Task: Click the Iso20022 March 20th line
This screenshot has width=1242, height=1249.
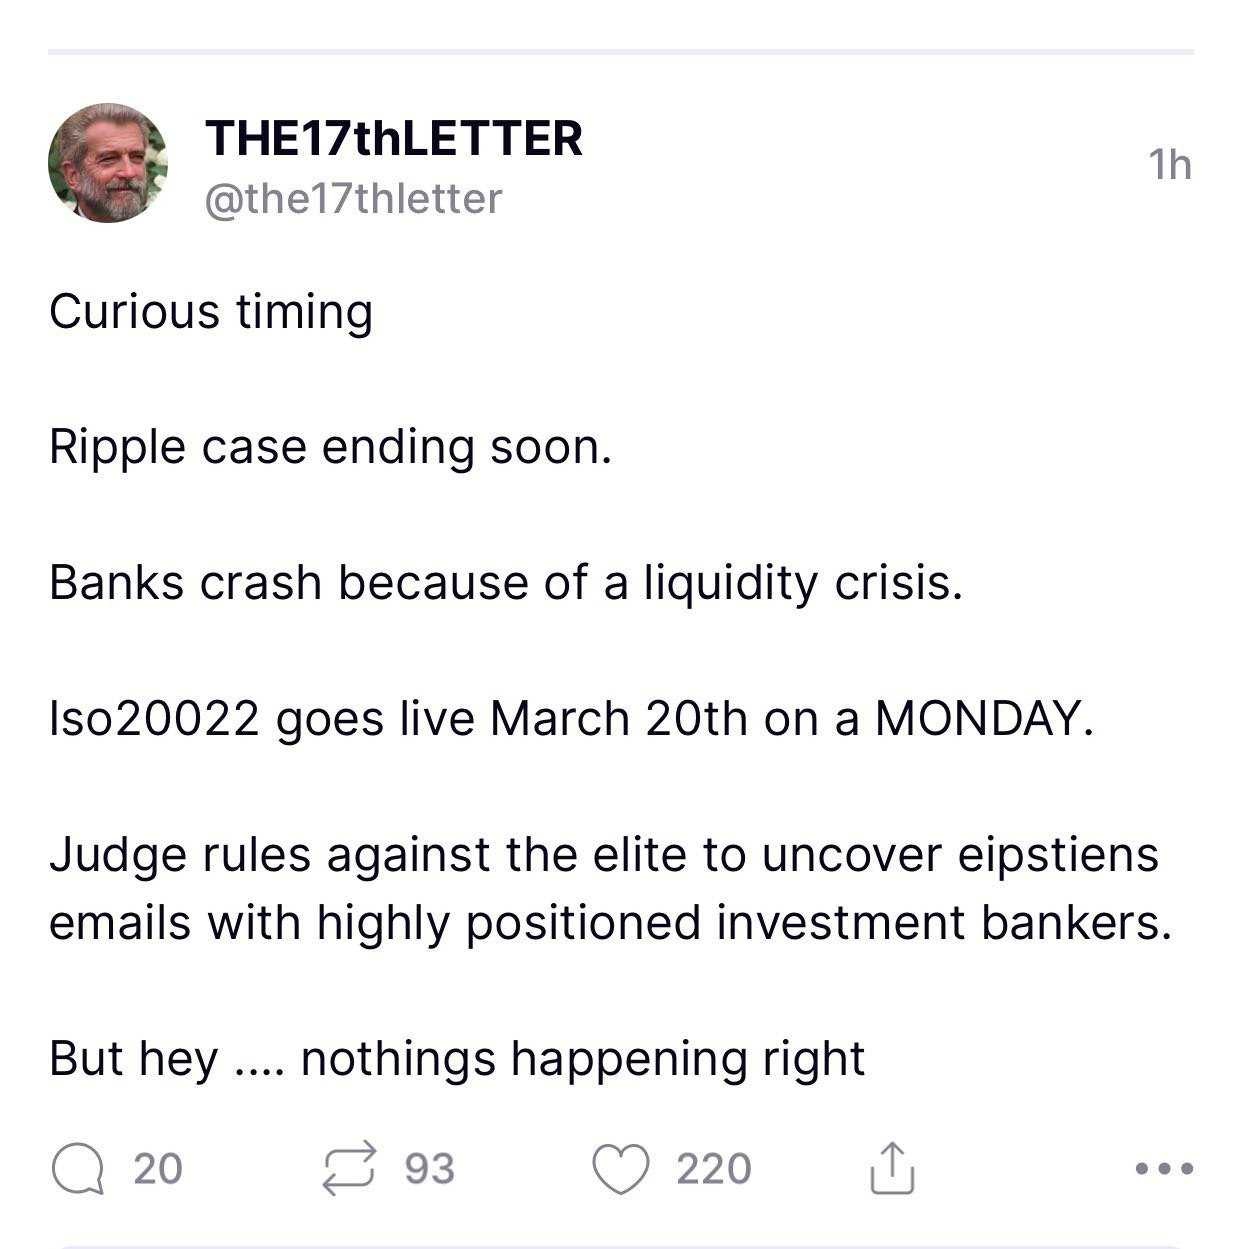Action: [572, 719]
